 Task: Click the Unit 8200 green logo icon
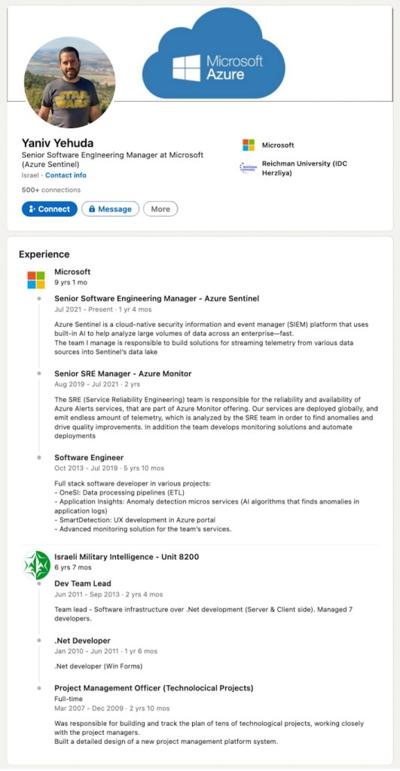38,565
